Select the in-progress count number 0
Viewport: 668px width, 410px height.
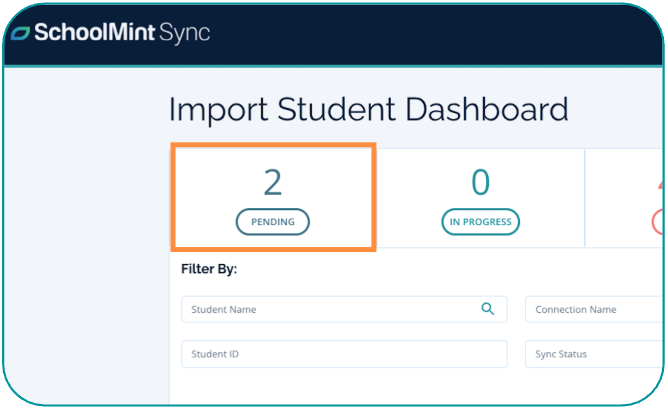click(x=480, y=182)
